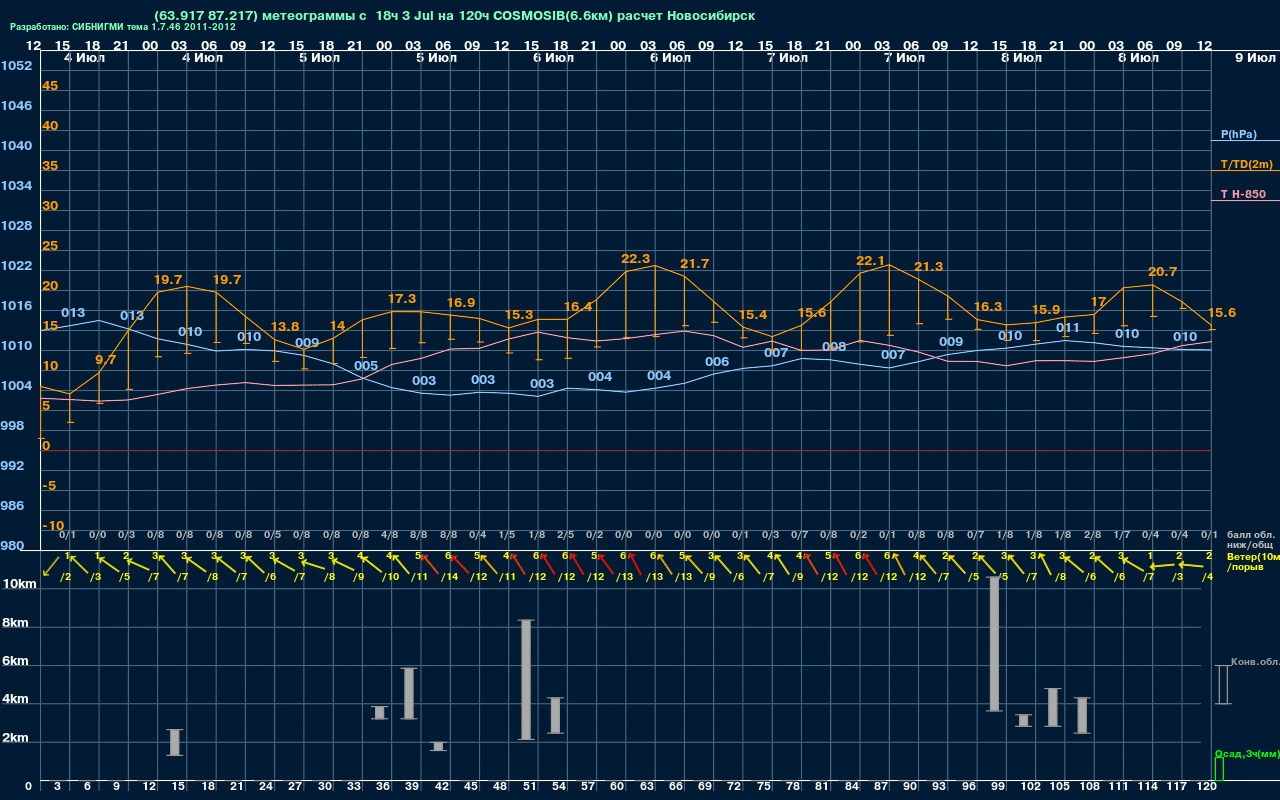Select the P(hPa) legend label
Image resolution: width=1280 pixels, height=800 pixels.
1239,134
